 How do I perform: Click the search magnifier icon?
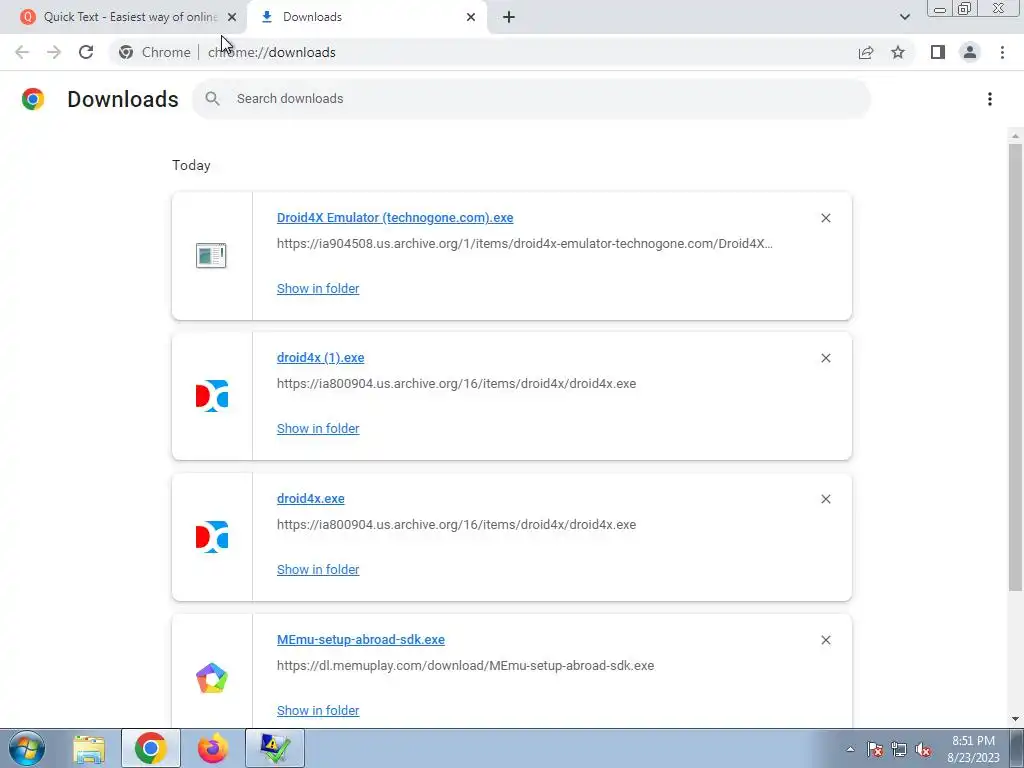(x=212, y=99)
